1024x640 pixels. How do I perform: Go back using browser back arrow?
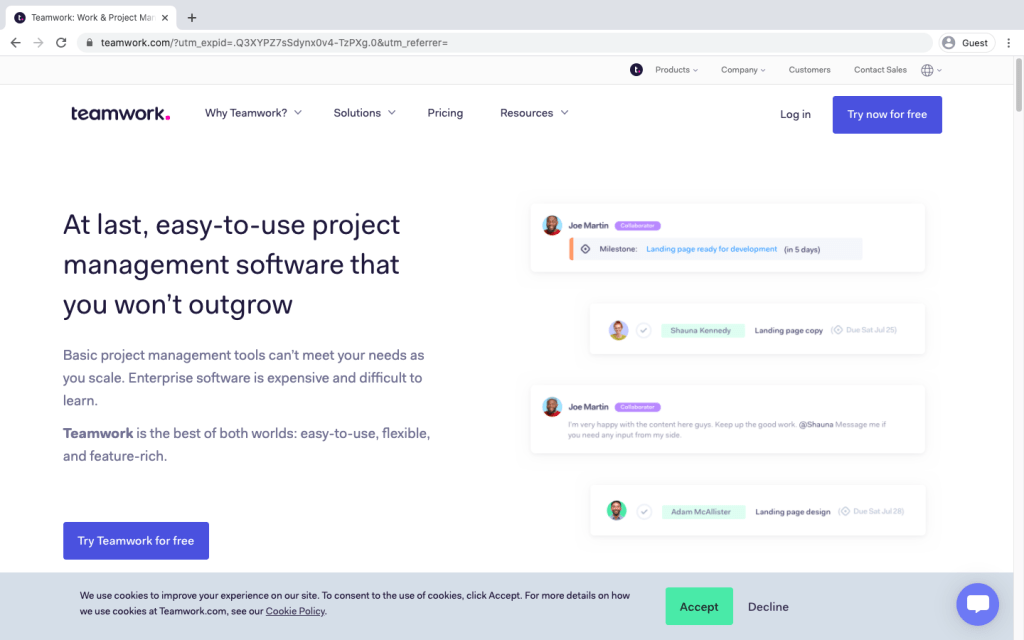[16, 43]
